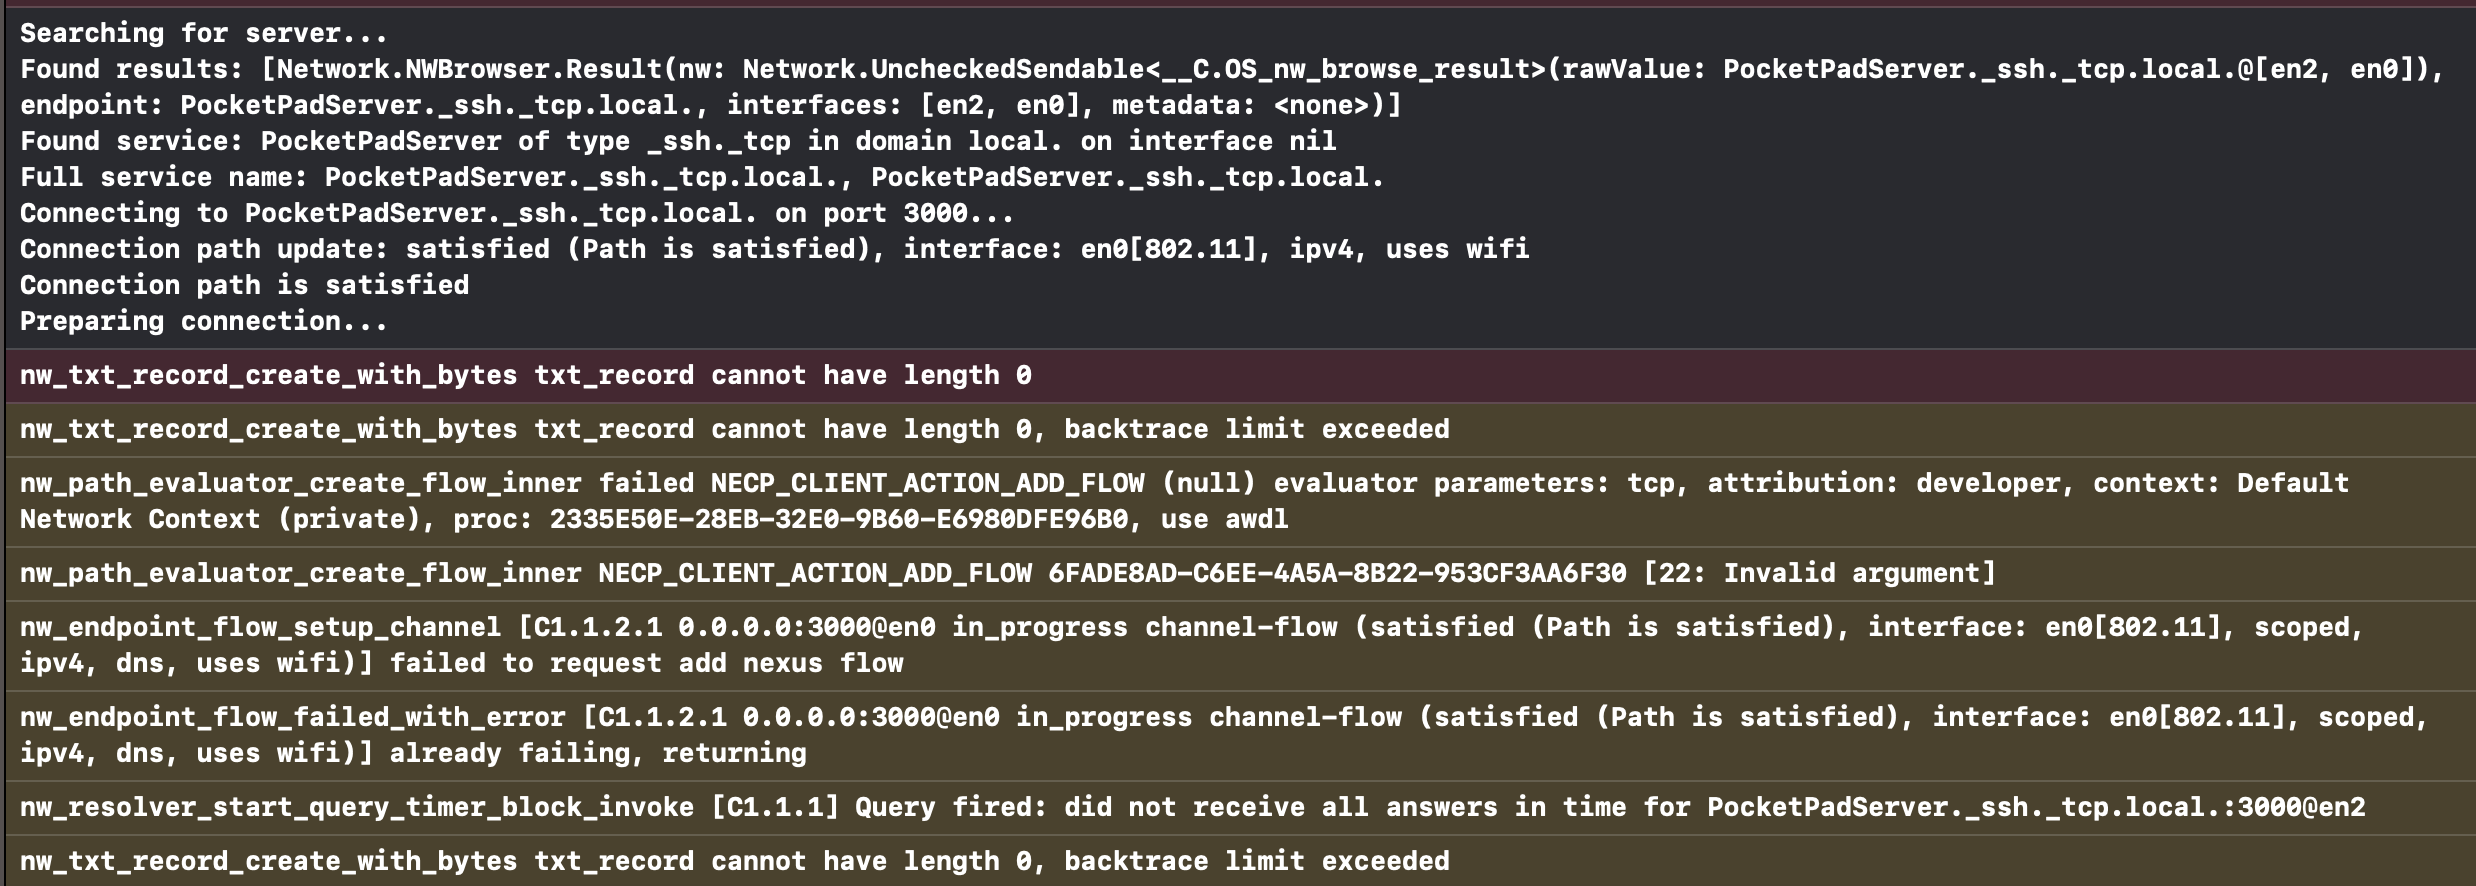Click the 'failed to request add nexus flow' text

pyautogui.click(x=646, y=663)
